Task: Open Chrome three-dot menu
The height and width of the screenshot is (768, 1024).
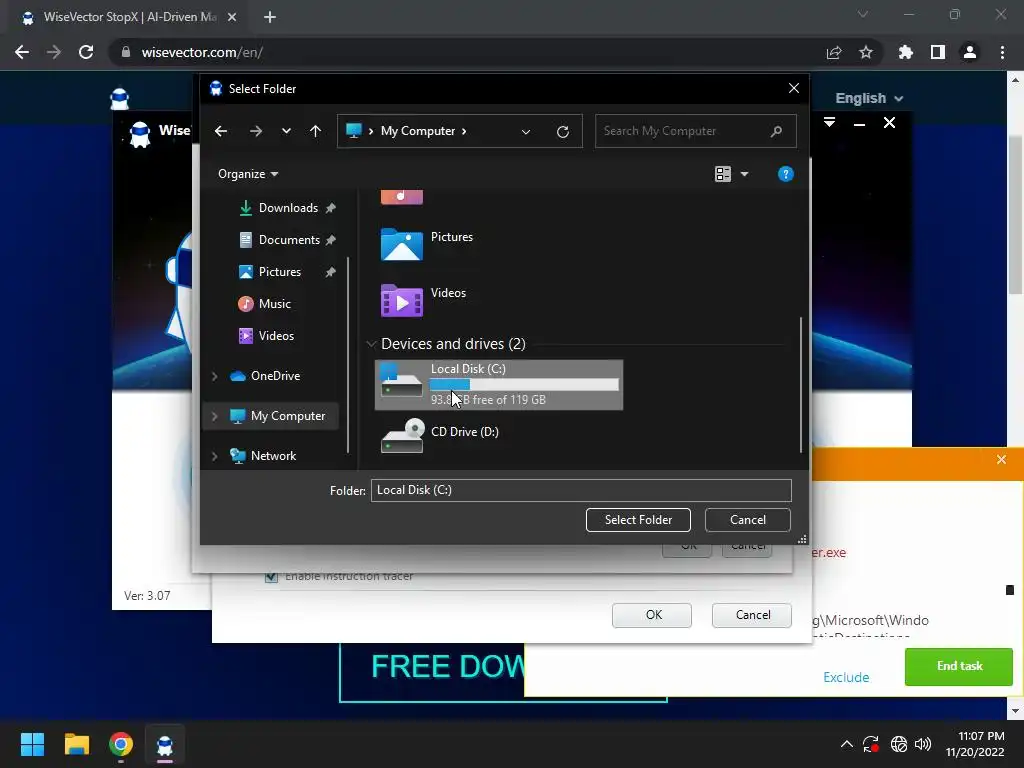Action: 1002,52
